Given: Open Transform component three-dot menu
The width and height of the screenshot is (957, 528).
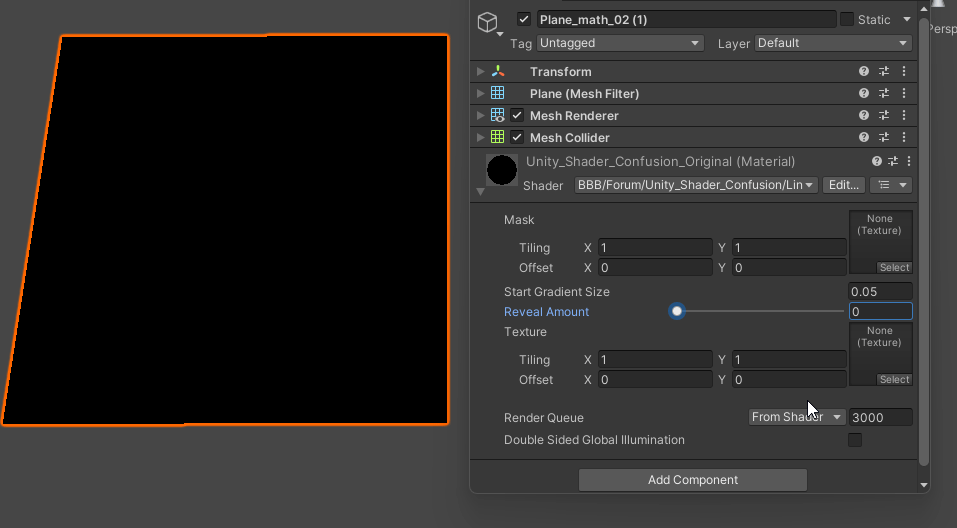Looking at the screenshot, I should pos(904,72).
